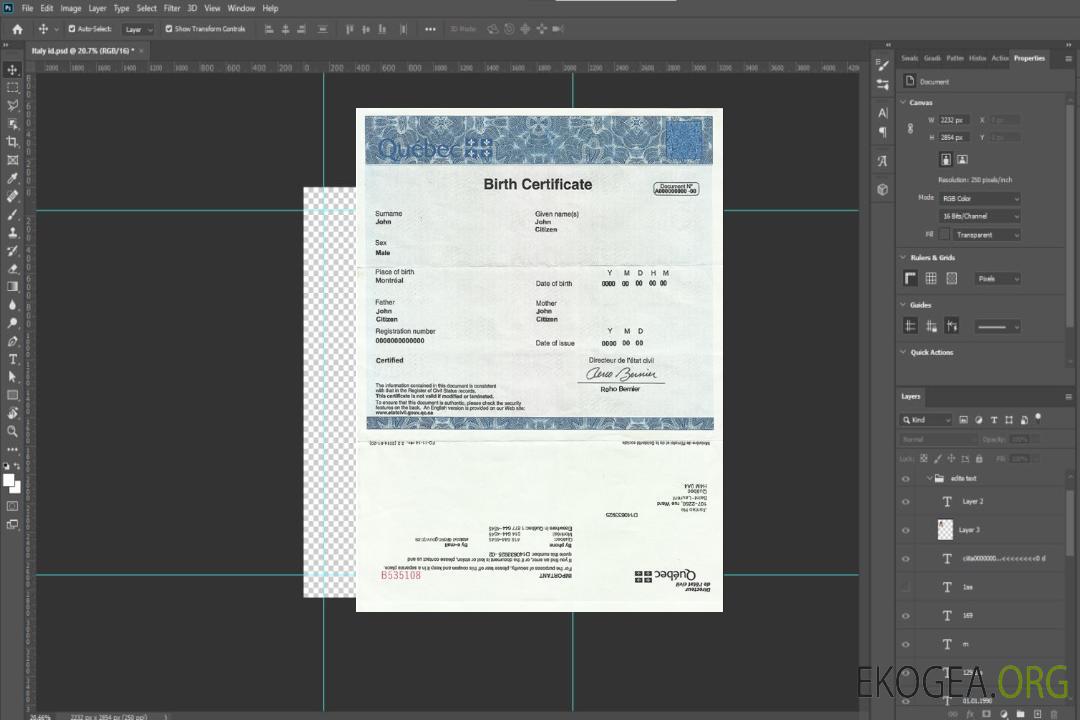Select the Move tool in the toolbox
The height and width of the screenshot is (720, 1080).
tap(12, 70)
